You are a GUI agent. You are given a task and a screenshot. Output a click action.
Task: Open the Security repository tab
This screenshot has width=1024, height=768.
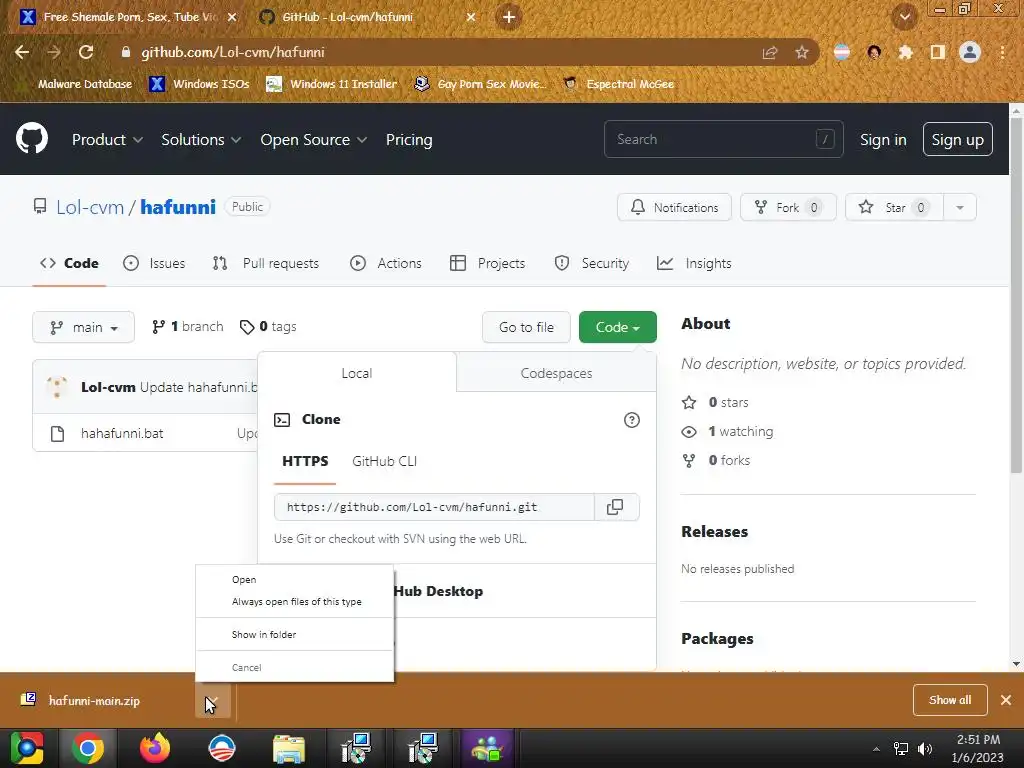592,263
